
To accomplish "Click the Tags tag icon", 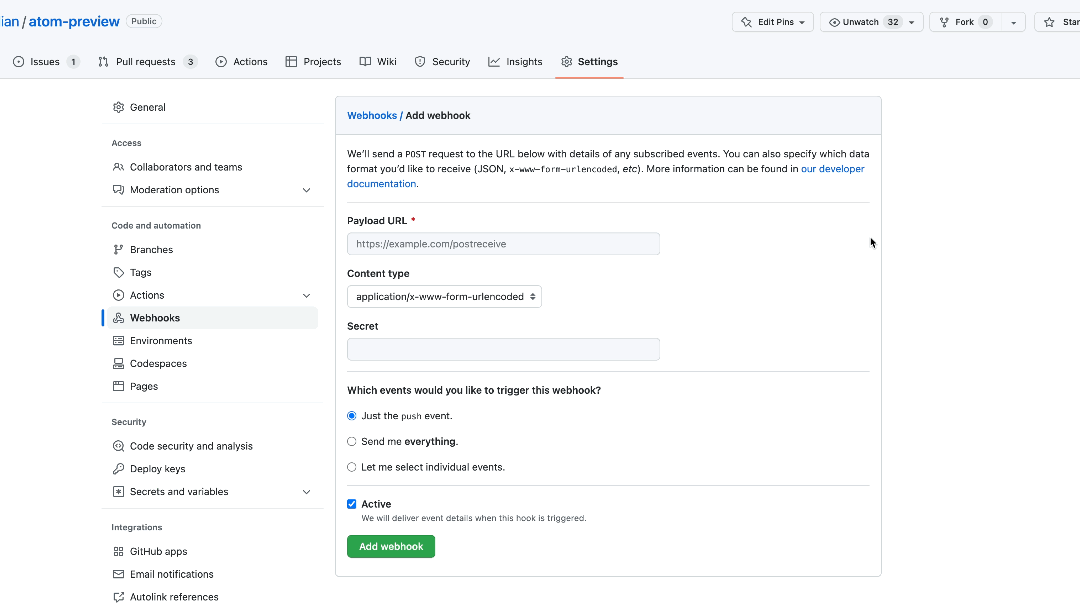I will pos(118,273).
